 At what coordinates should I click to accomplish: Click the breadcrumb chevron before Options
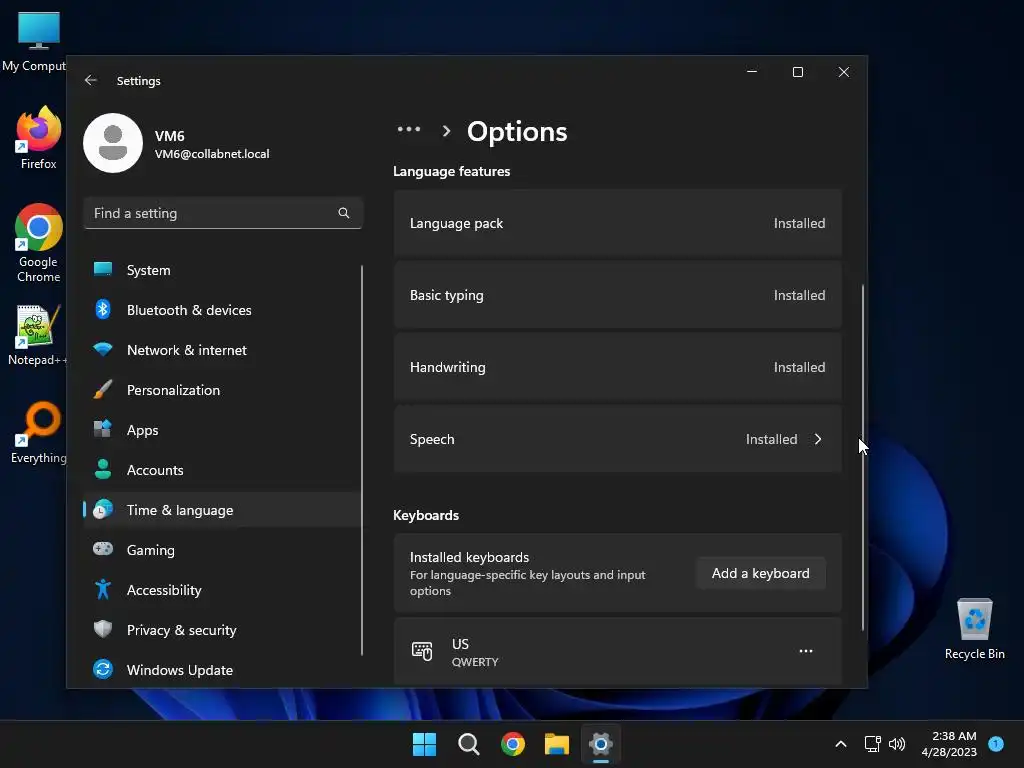click(446, 131)
